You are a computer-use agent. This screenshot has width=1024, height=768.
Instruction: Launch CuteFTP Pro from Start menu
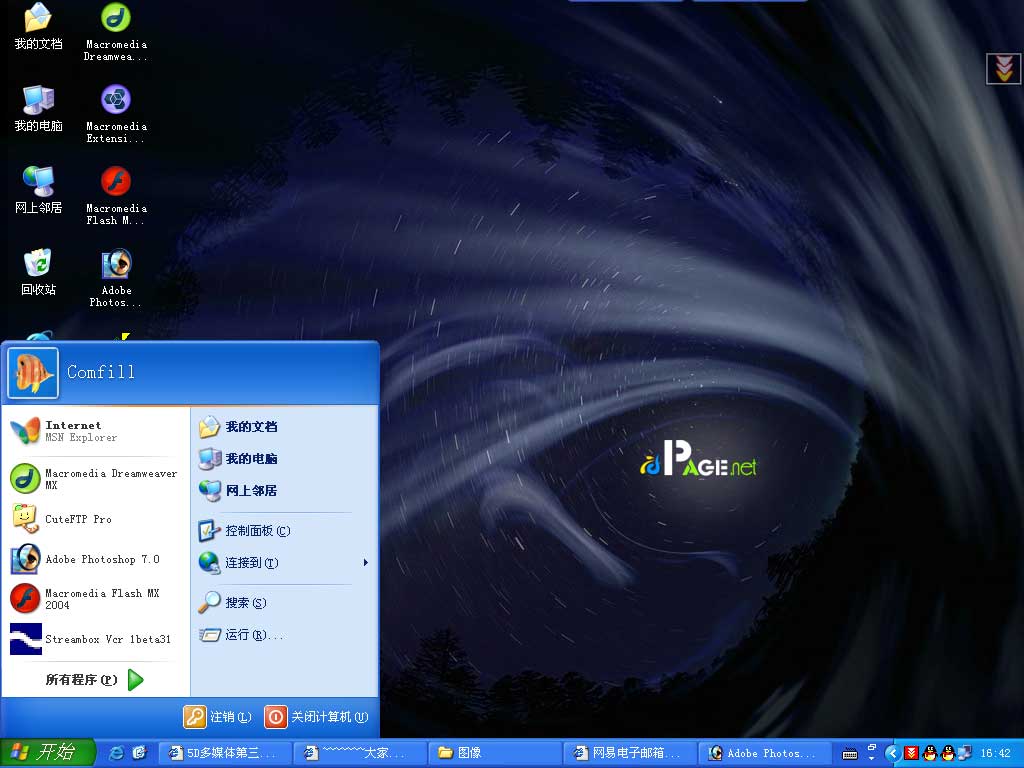(78, 519)
